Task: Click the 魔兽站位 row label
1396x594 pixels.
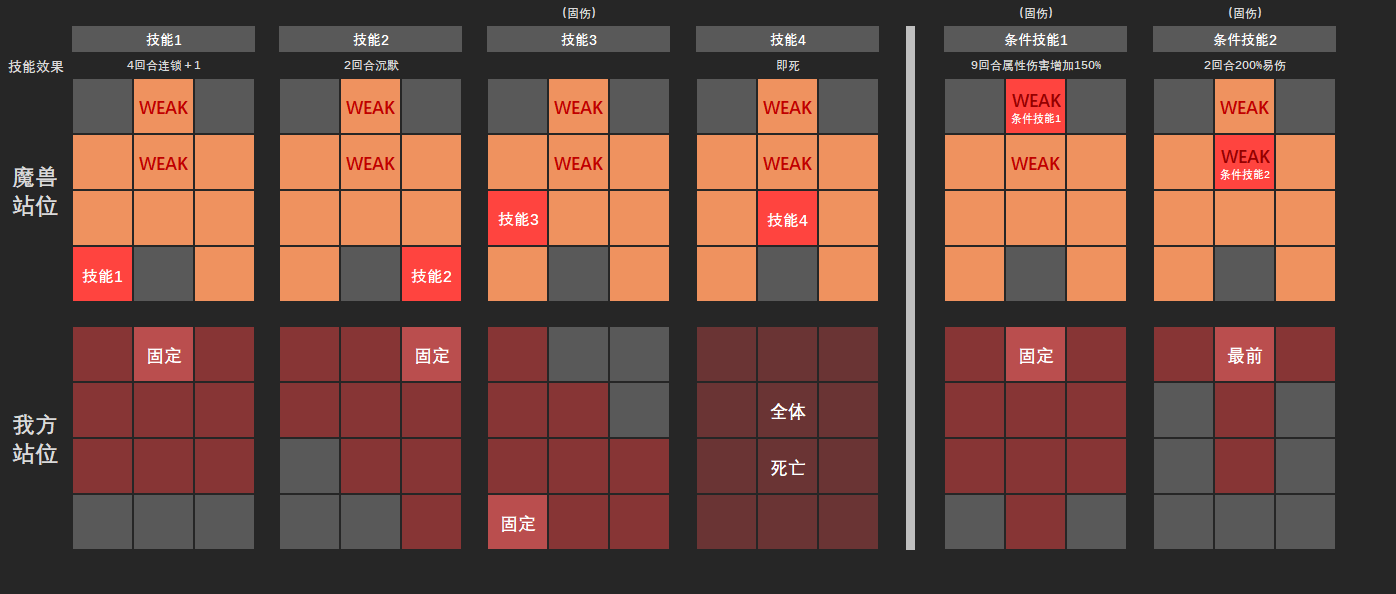Action: [35, 192]
